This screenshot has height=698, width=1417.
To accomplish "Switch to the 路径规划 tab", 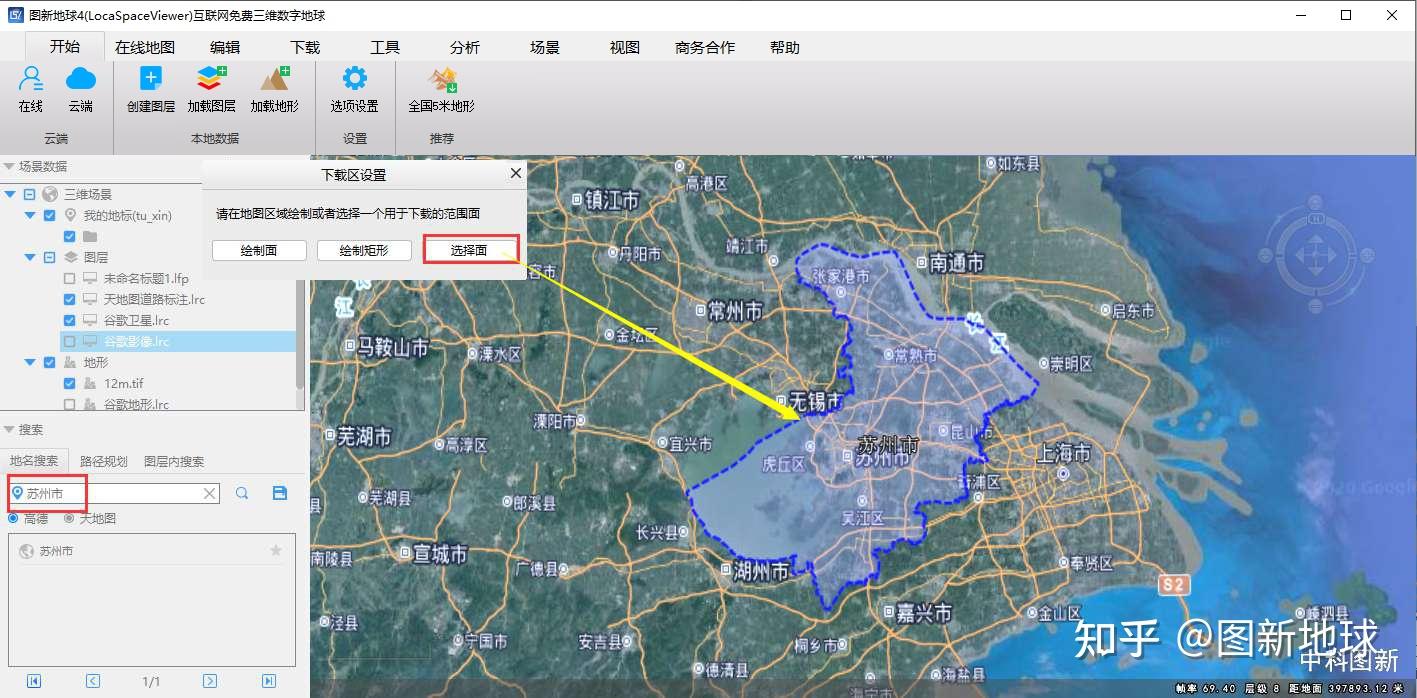I will pos(104,461).
